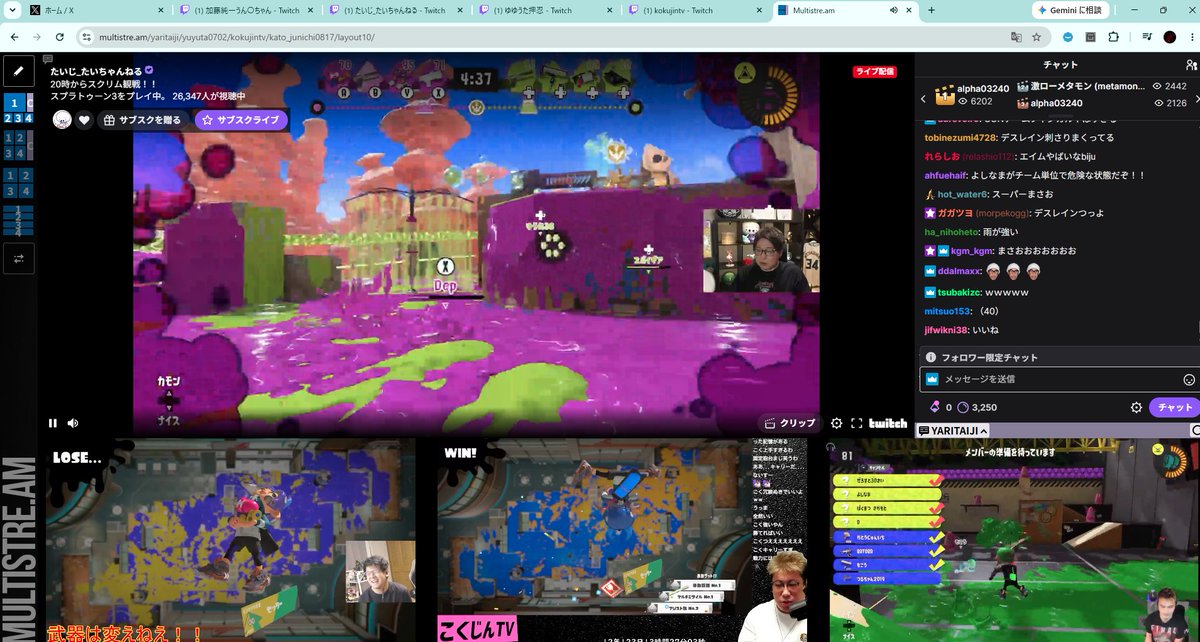Select the layout with large stream one above 2 3 4
The height and width of the screenshot is (642, 1200).
pos(18,110)
